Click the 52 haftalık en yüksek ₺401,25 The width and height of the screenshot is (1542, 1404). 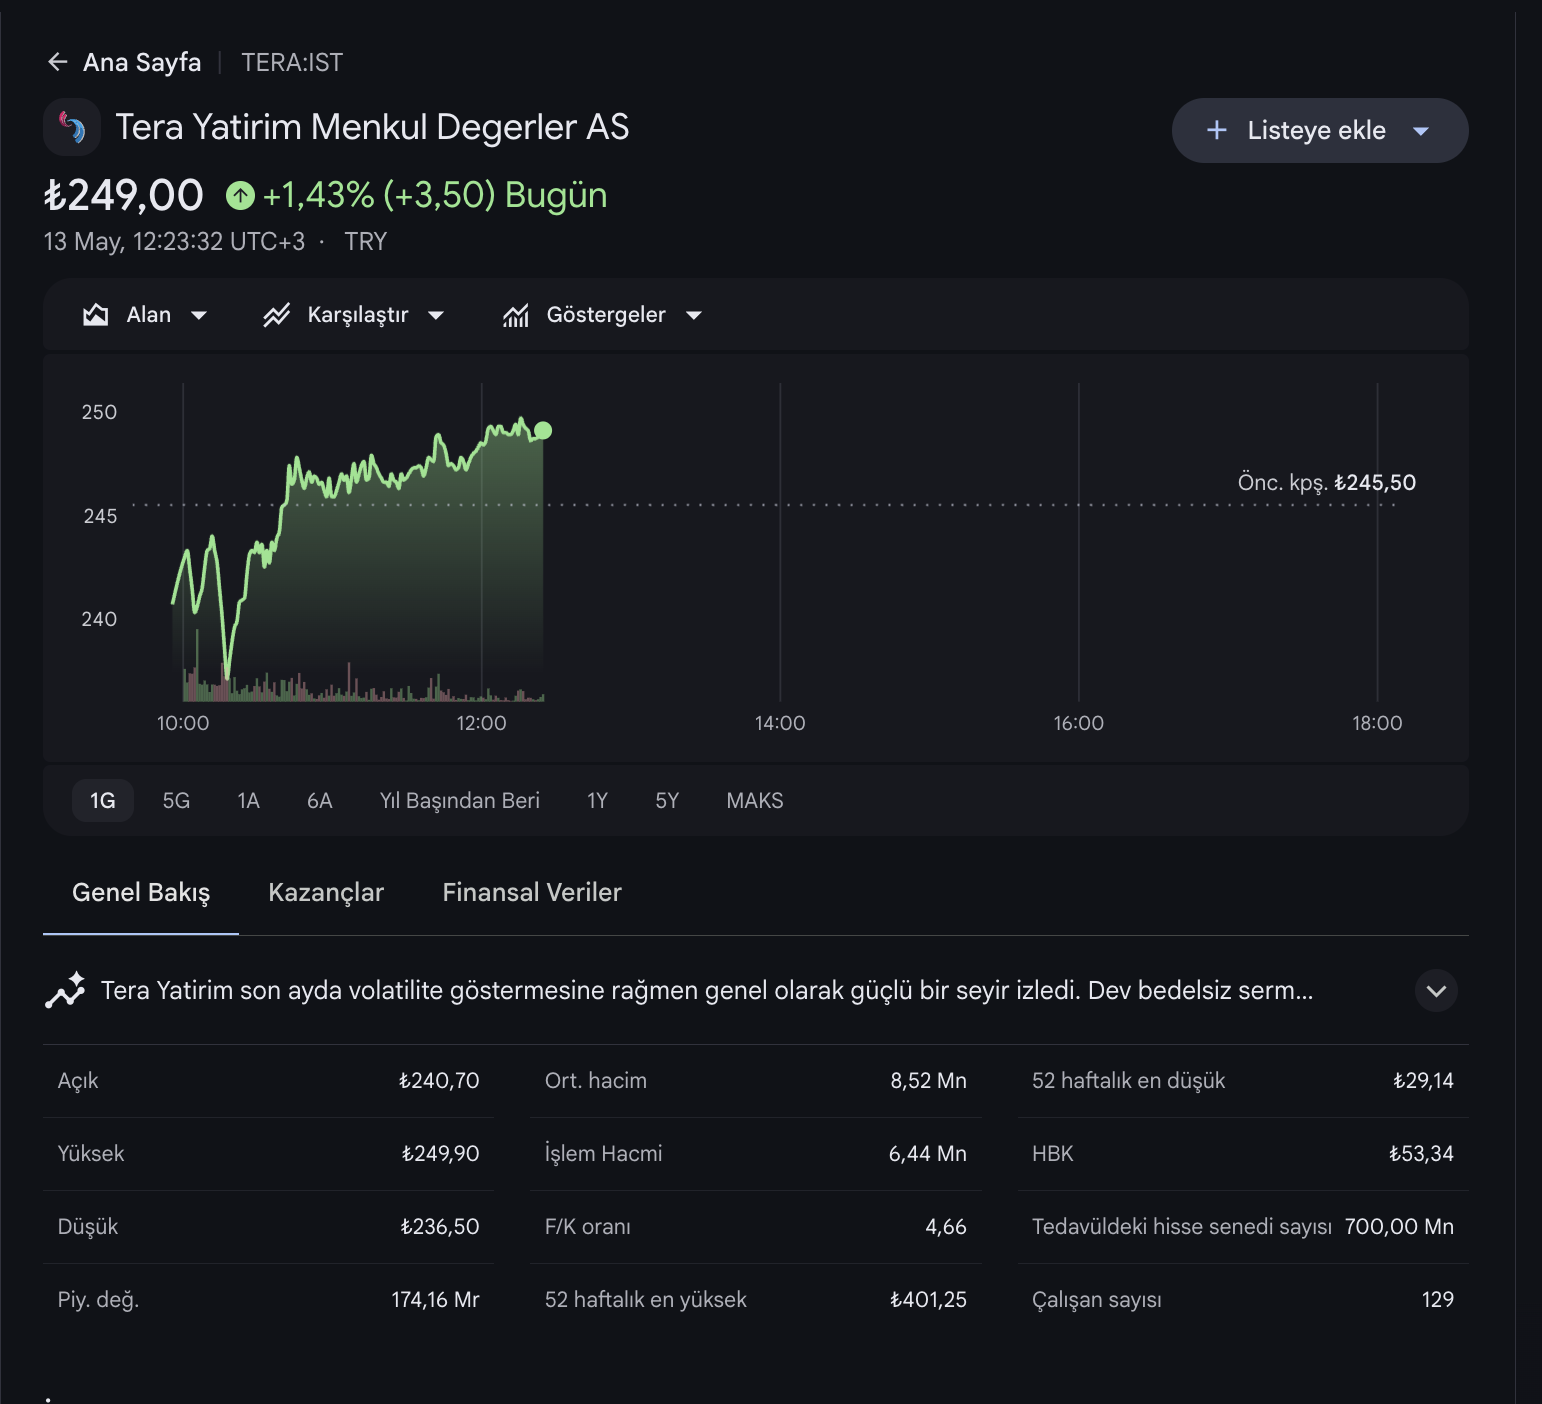pyautogui.click(x=928, y=1300)
